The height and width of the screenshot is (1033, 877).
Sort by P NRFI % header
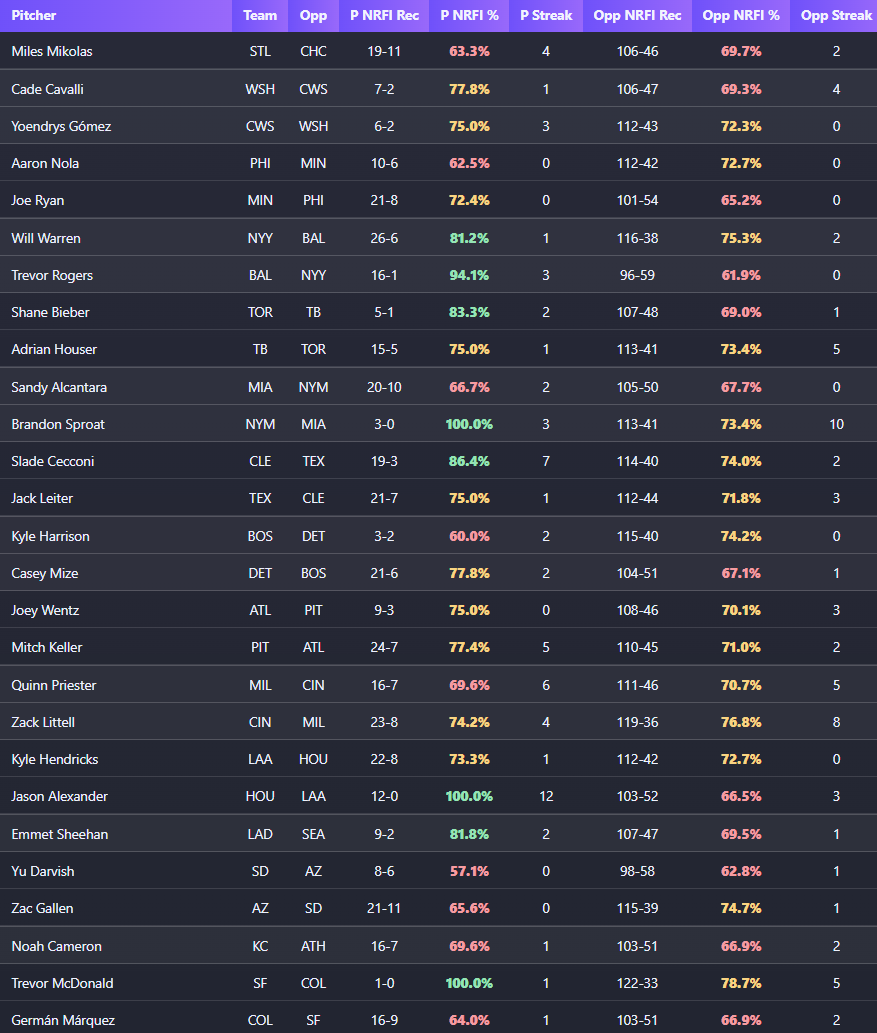(x=469, y=15)
